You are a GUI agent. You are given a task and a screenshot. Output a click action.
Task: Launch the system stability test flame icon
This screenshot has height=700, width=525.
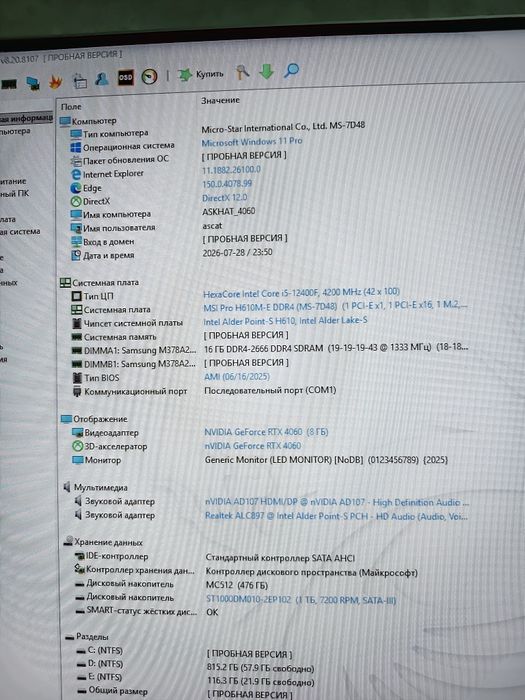pos(55,82)
